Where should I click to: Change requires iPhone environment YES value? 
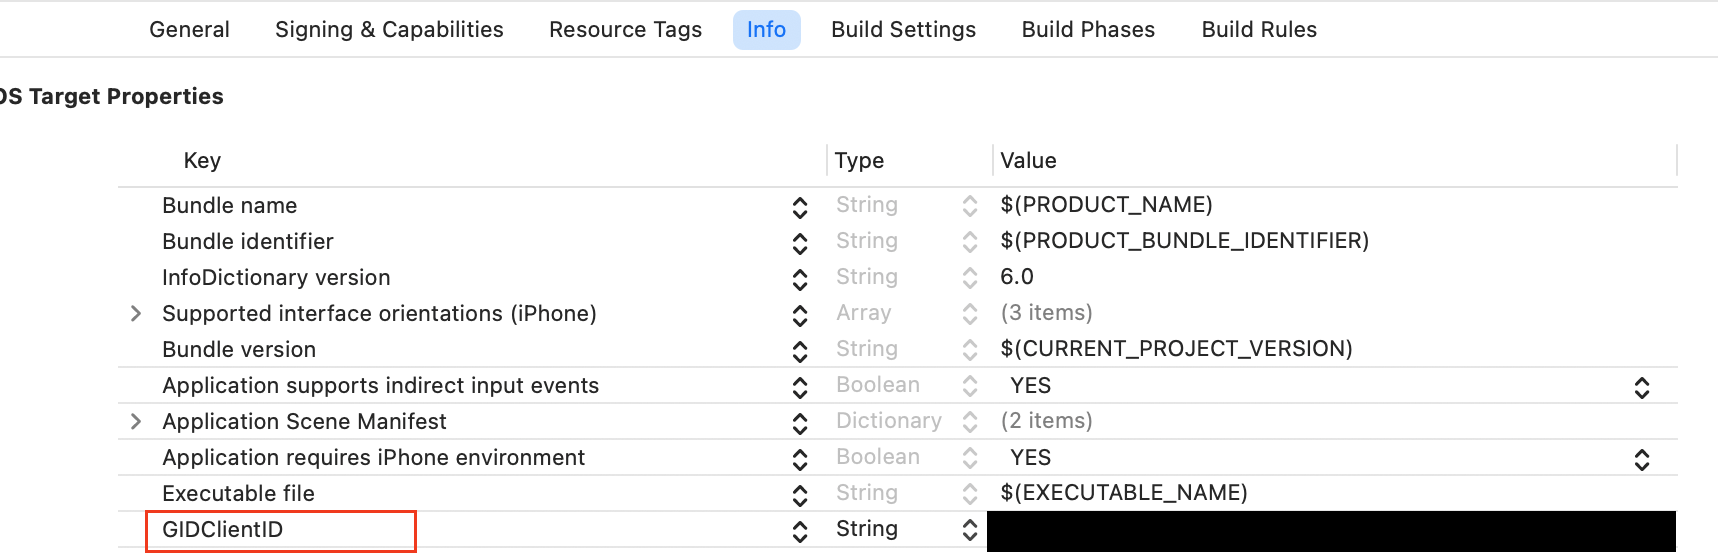click(1641, 459)
